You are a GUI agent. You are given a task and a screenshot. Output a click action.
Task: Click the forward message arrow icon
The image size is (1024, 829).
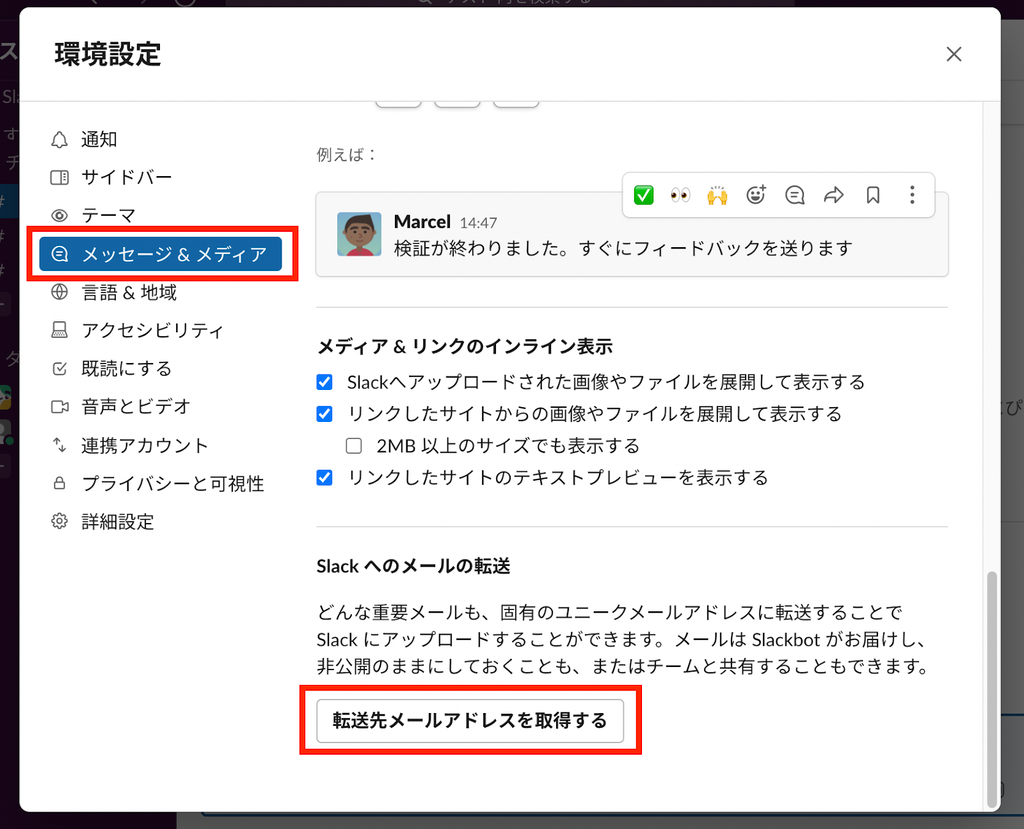point(833,195)
